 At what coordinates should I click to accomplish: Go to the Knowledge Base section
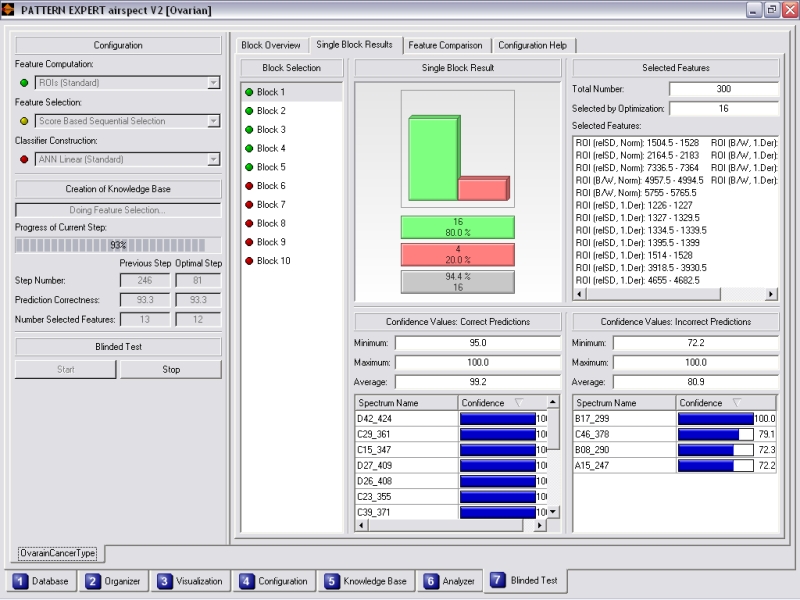[365, 581]
